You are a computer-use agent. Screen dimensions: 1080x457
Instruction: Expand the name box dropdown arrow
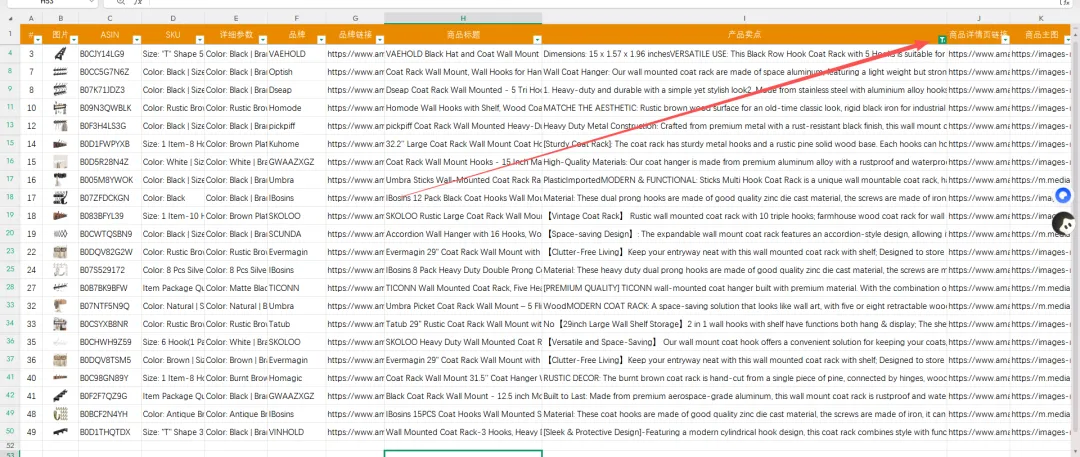(92, 2)
